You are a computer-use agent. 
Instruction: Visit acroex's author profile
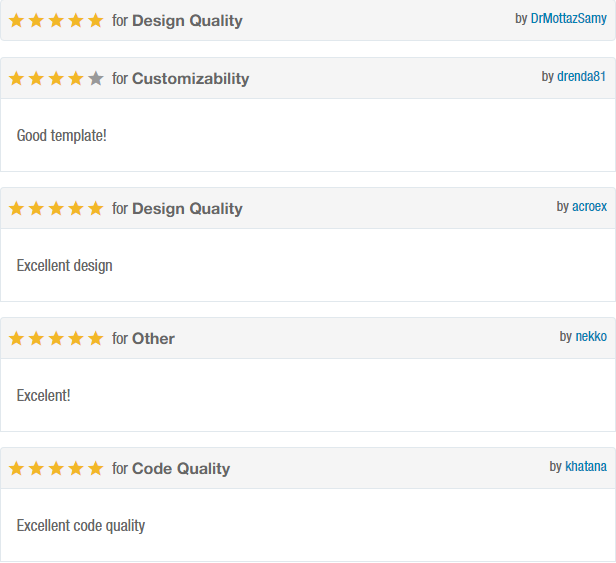pyautogui.click(x=589, y=206)
